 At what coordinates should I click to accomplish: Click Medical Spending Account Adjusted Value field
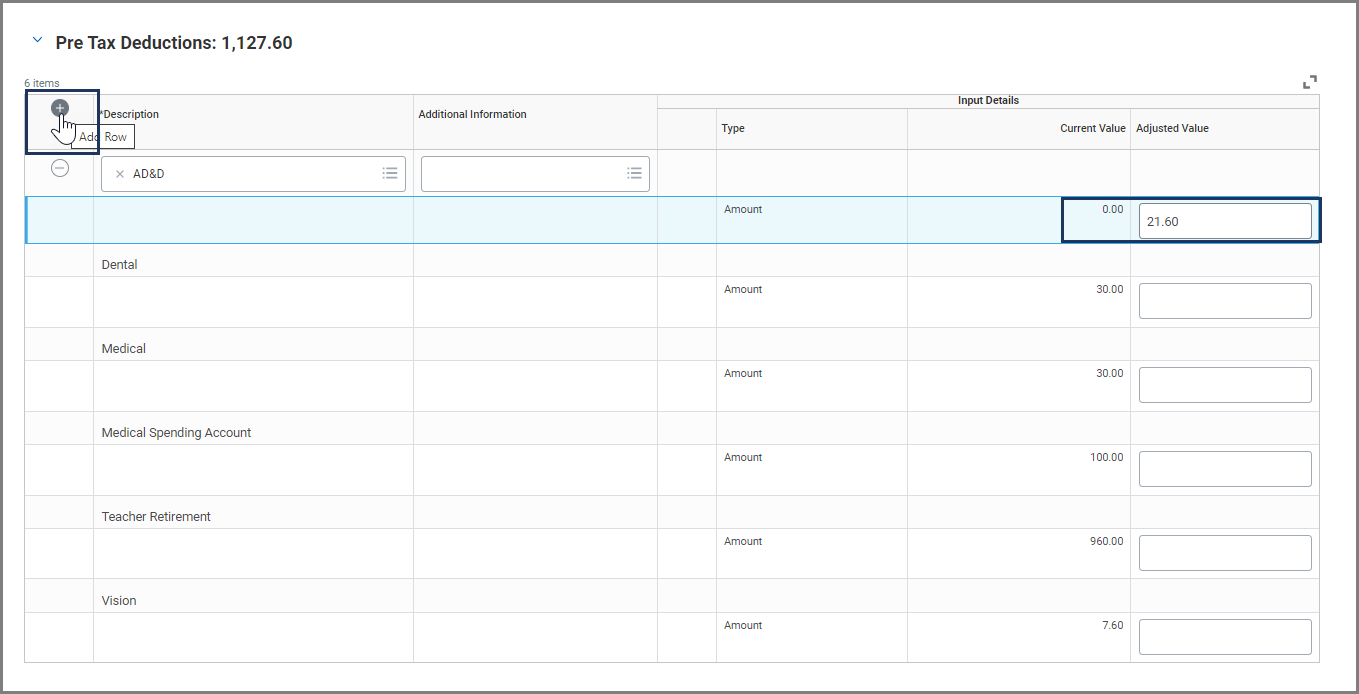pyautogui.click(x=1224, y=469)
